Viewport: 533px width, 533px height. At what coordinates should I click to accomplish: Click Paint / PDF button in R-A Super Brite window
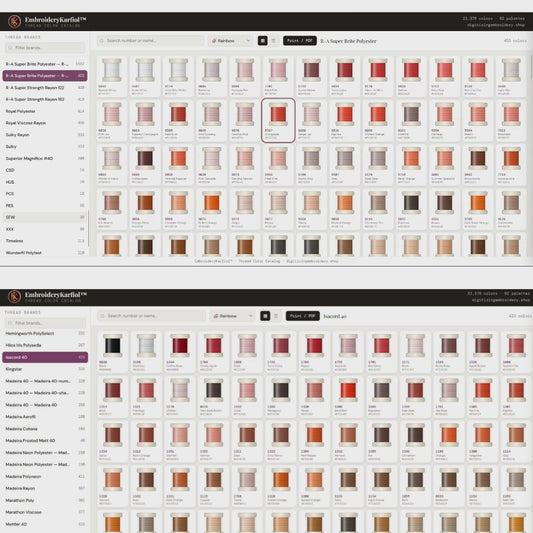point(300,41)
